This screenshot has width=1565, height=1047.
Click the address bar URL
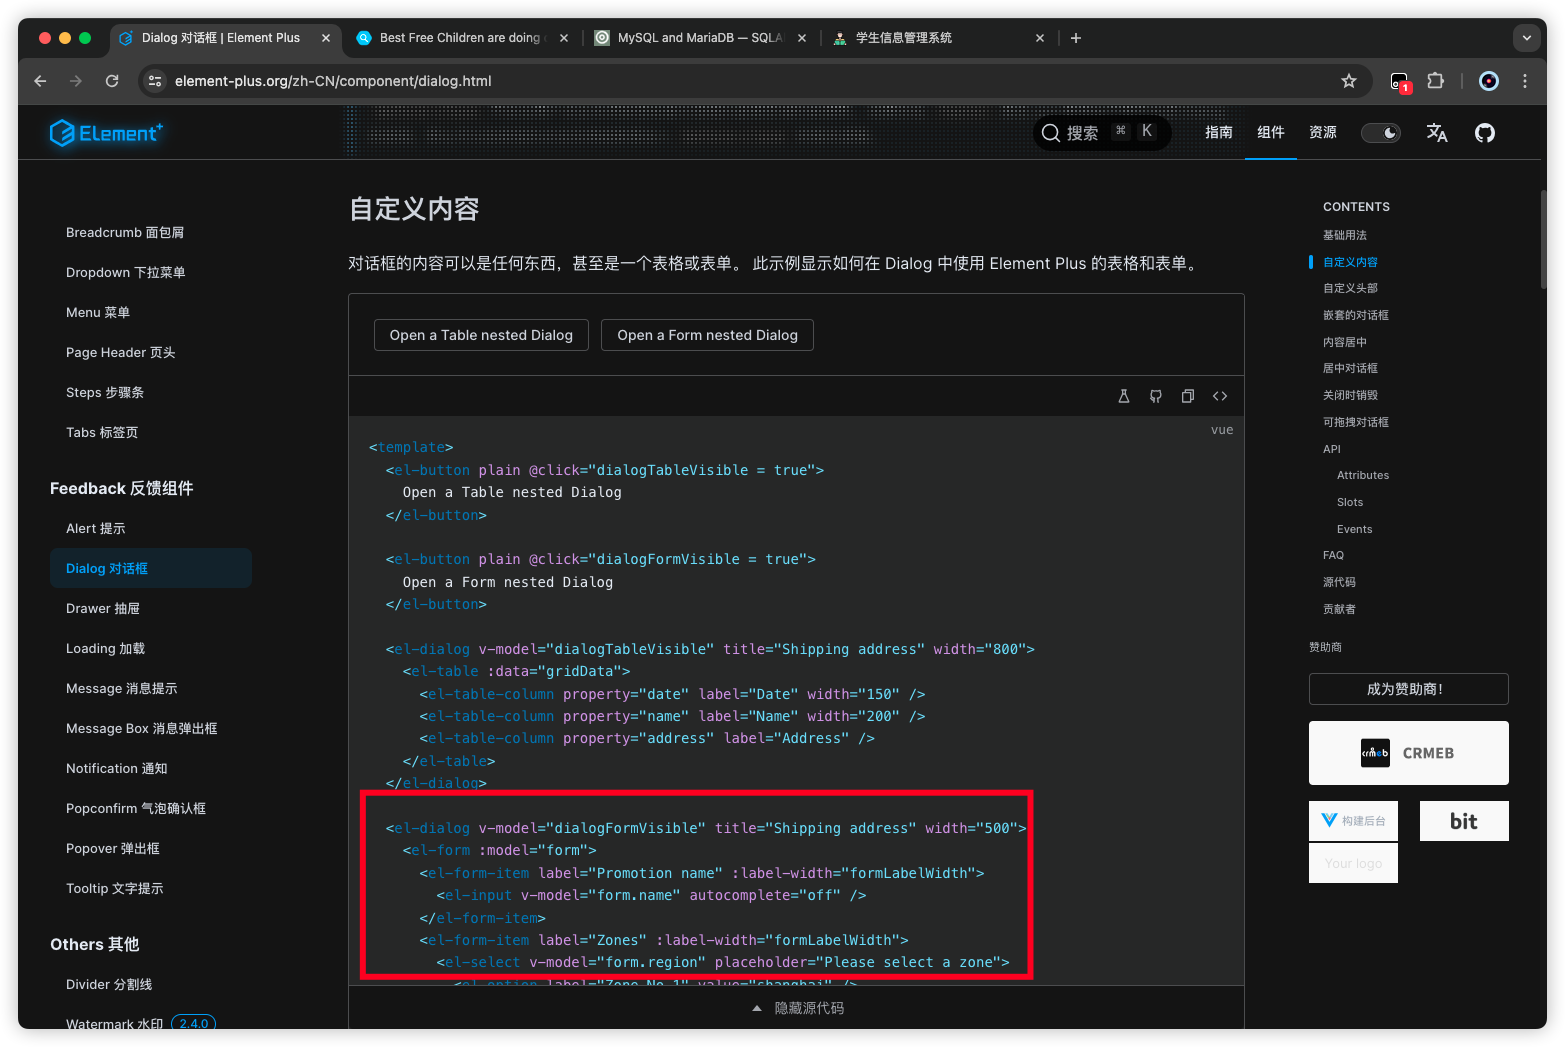point(333,81)
